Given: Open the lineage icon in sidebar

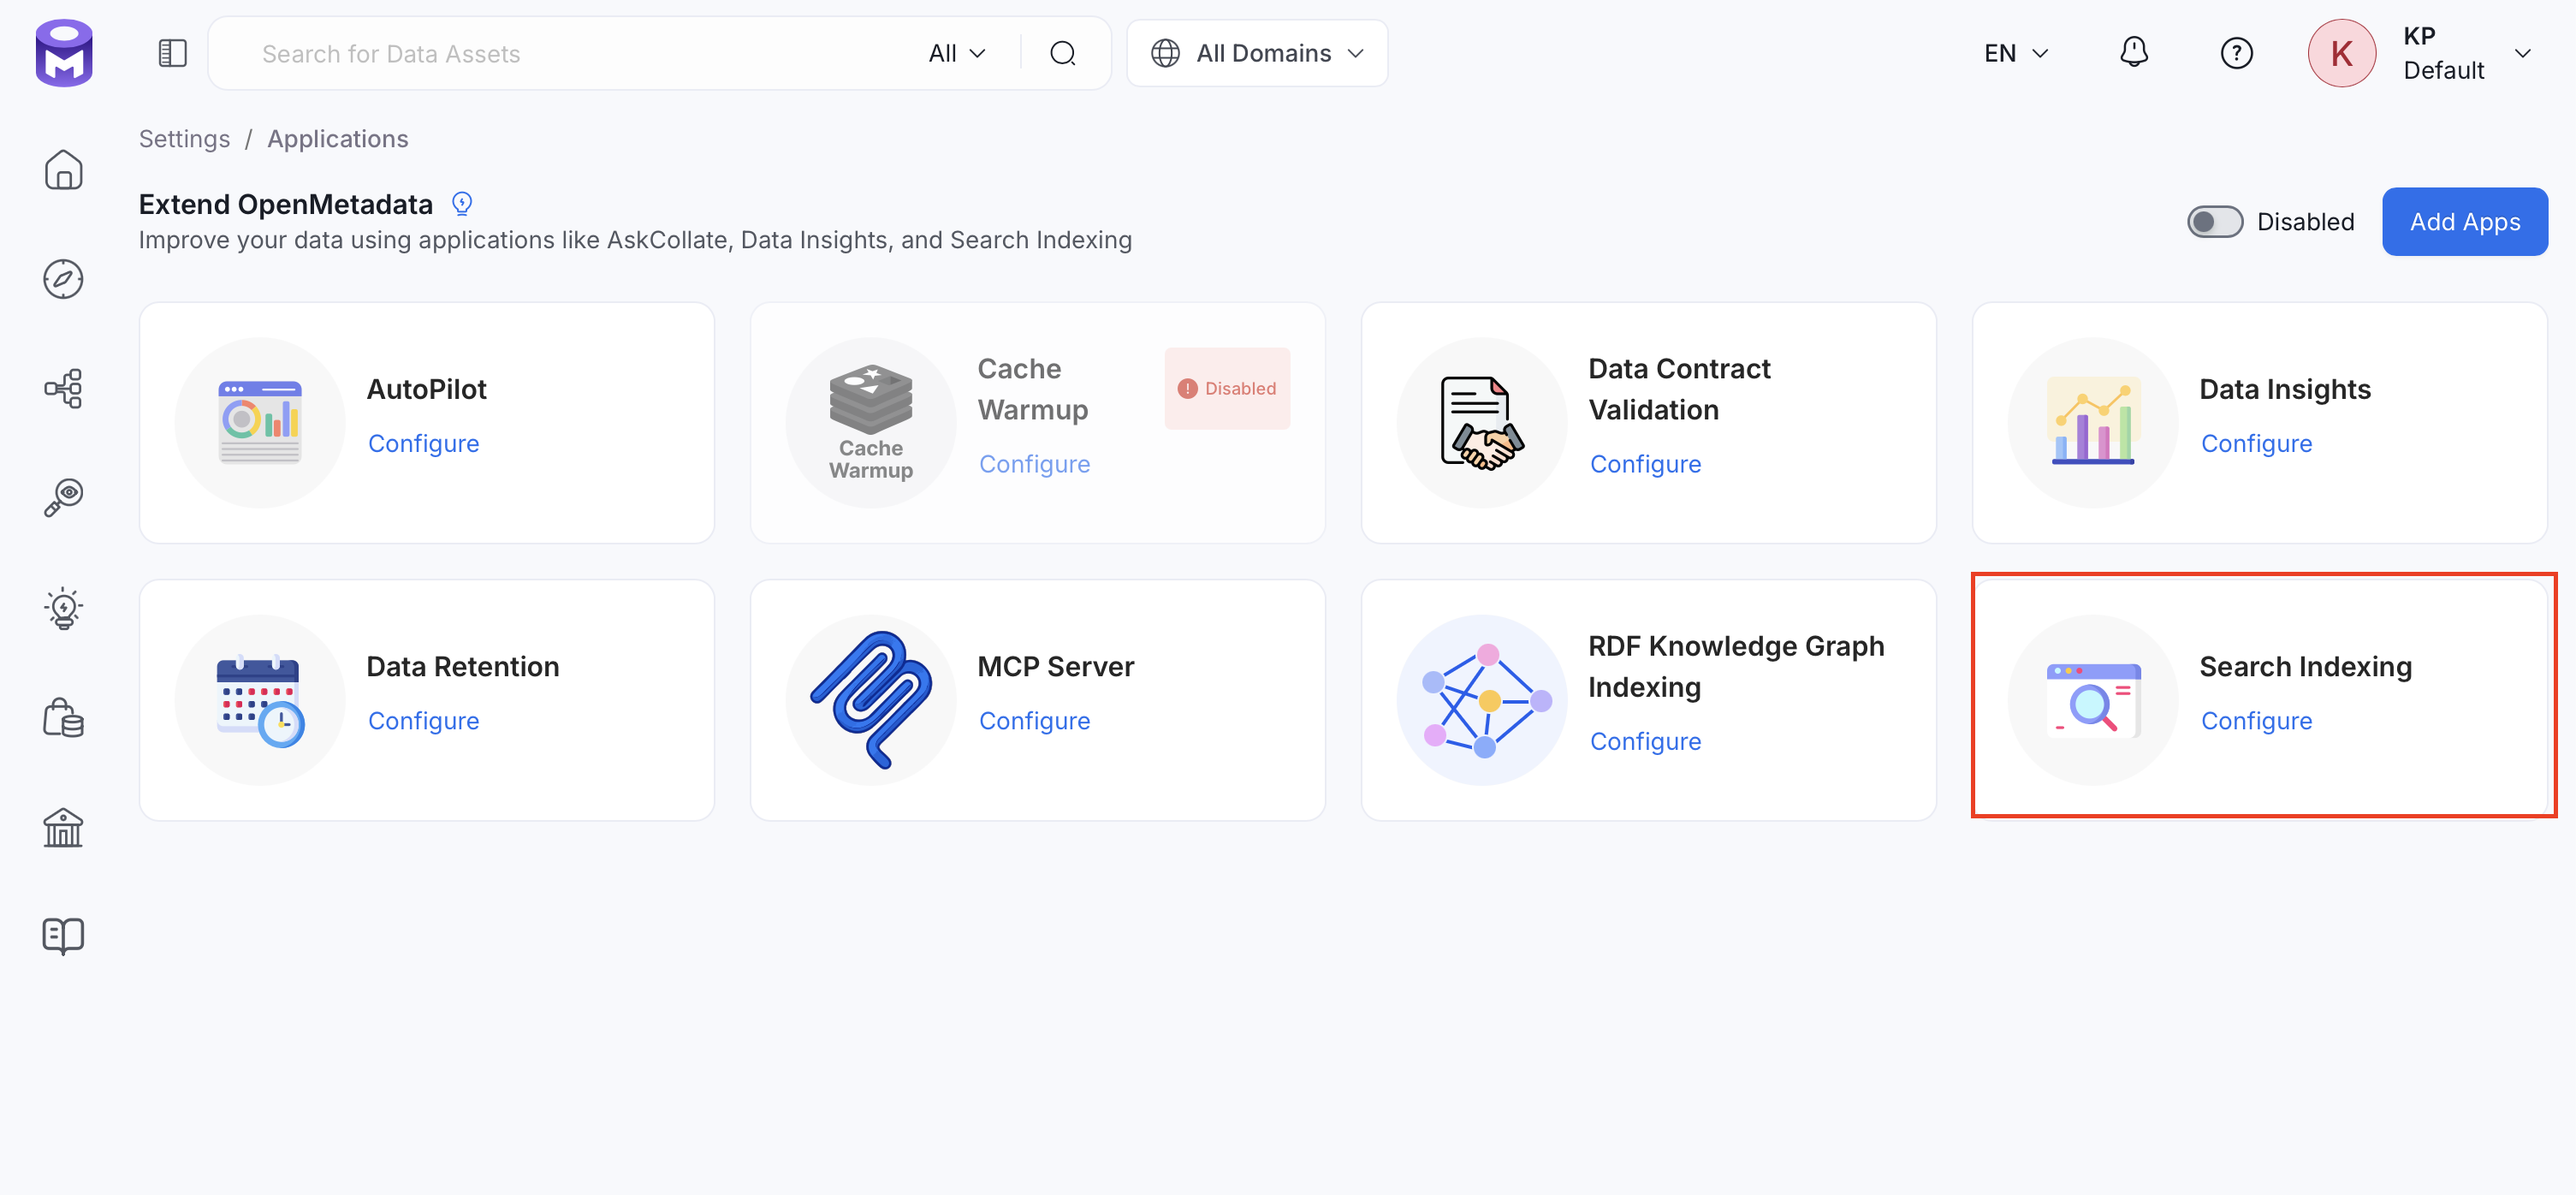Looking at the screenshot, I should (x=63, y=388).
